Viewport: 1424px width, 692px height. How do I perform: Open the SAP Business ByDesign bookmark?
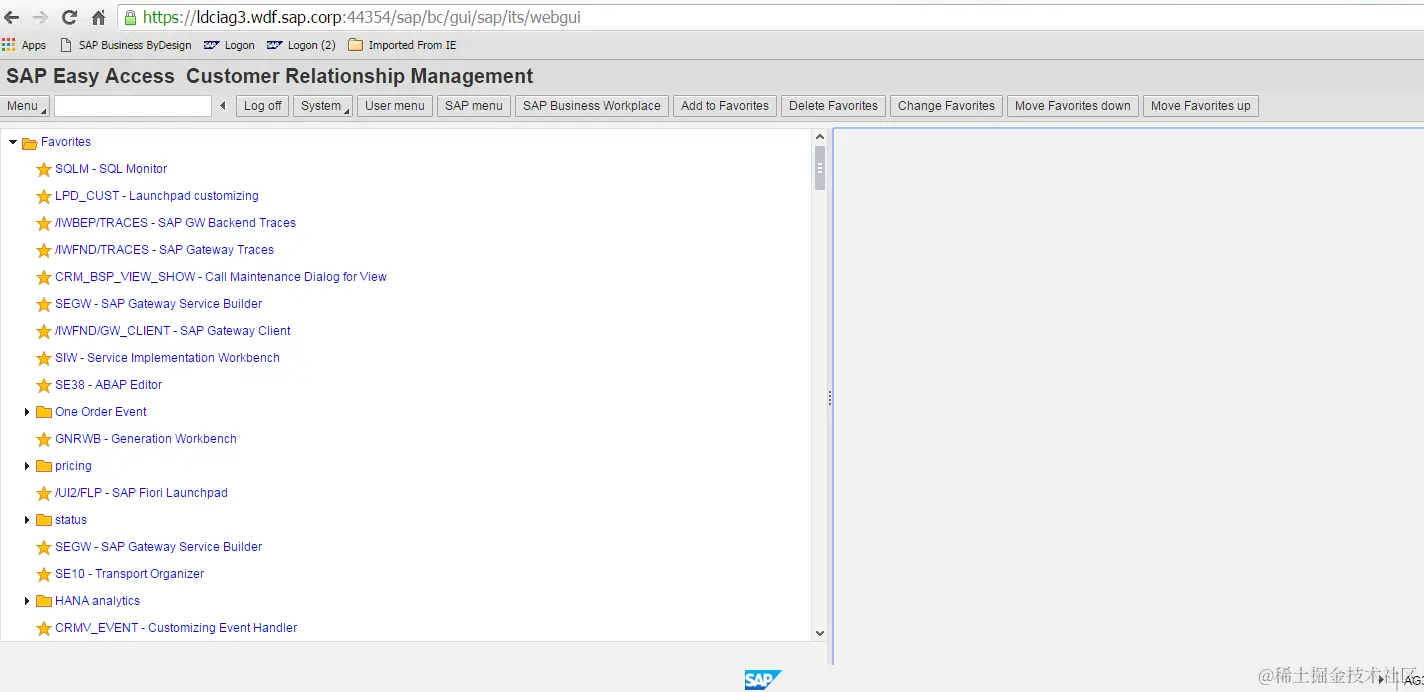coord(126,45)
